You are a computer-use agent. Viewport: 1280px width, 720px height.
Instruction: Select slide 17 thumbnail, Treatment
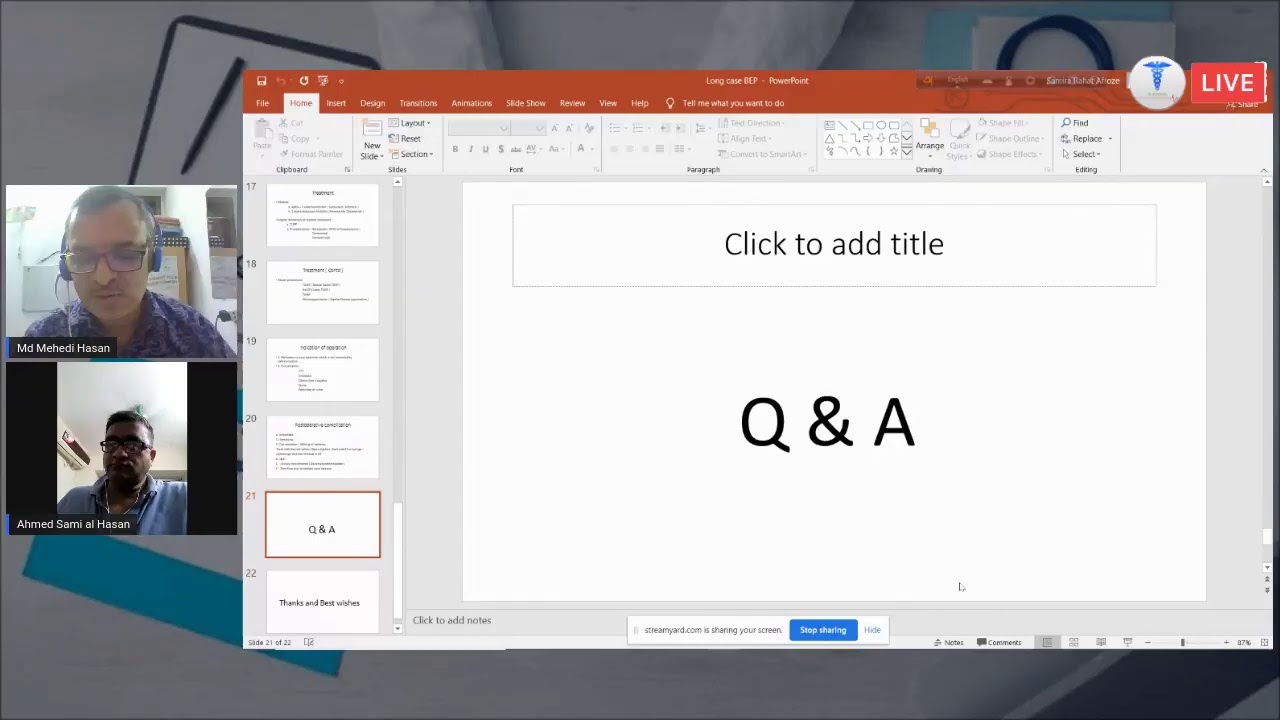pyautogui.click(x=323, y=214)
